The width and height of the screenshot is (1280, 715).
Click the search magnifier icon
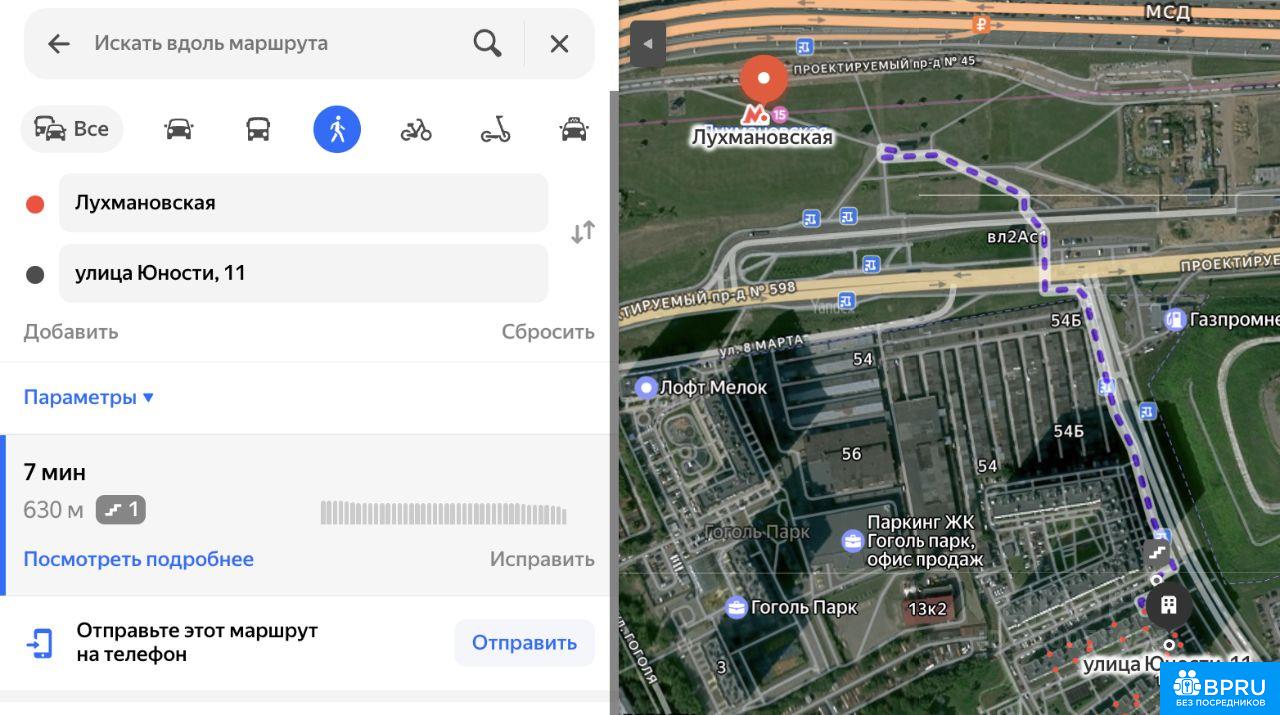pos(487,43)
